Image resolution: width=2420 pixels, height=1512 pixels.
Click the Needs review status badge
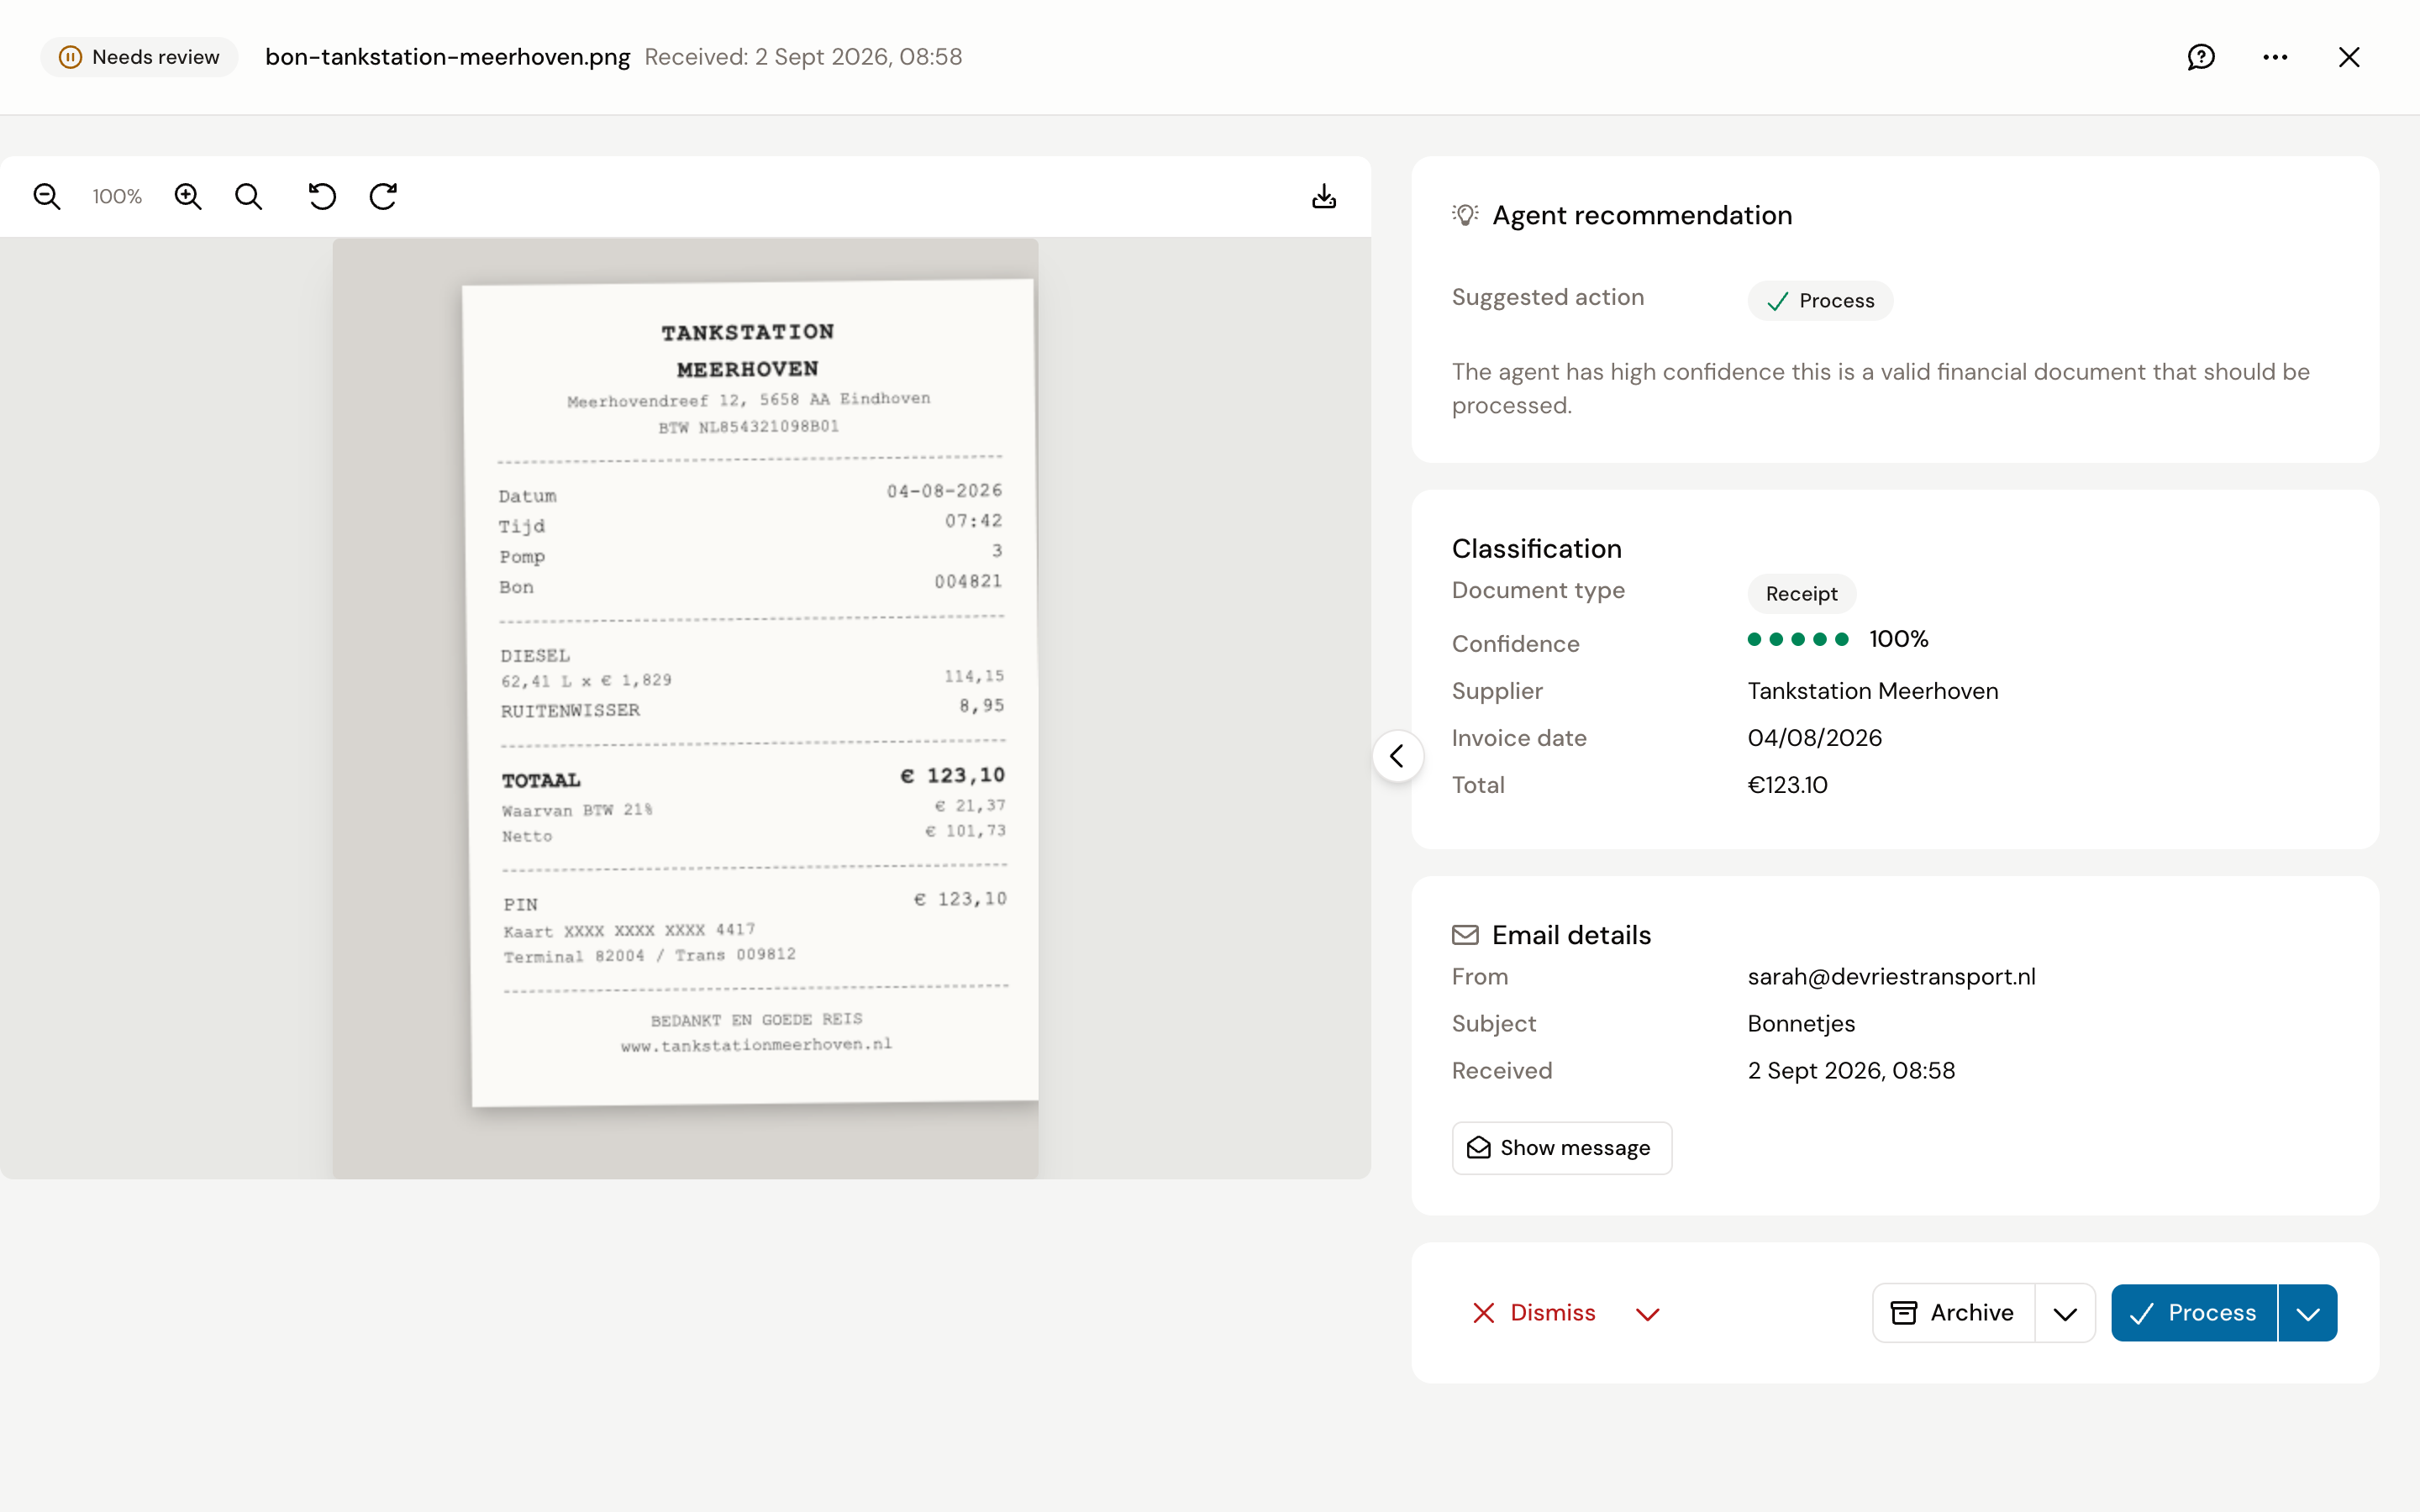pyautogui.click(x=139, y=57)
